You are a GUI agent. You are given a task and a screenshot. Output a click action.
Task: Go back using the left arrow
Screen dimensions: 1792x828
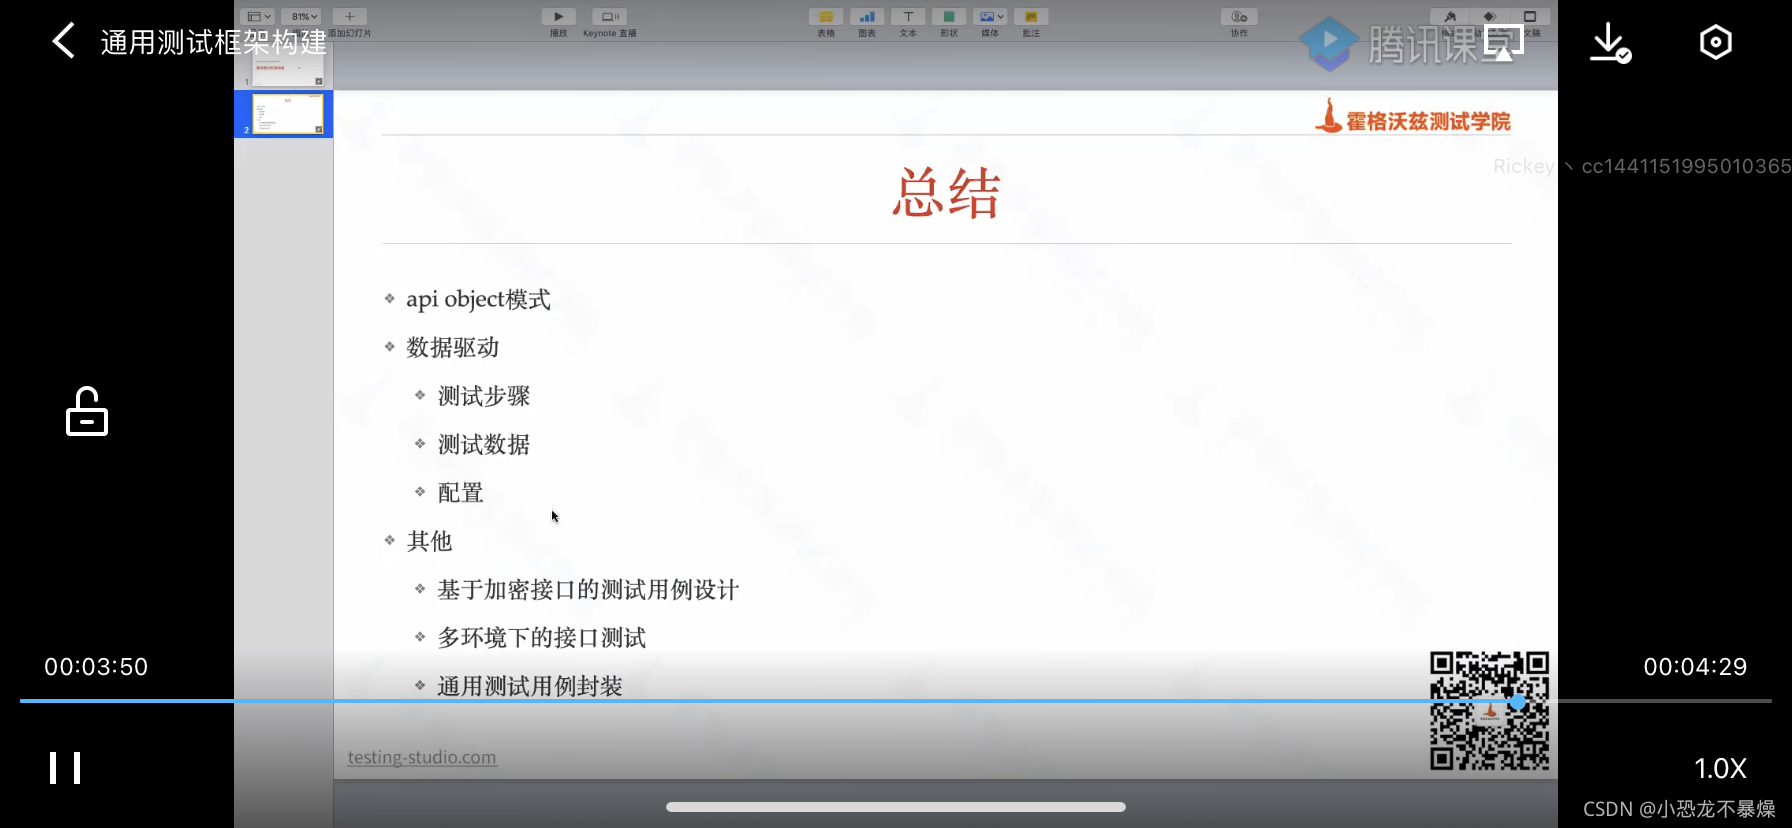tap(63, 41)
